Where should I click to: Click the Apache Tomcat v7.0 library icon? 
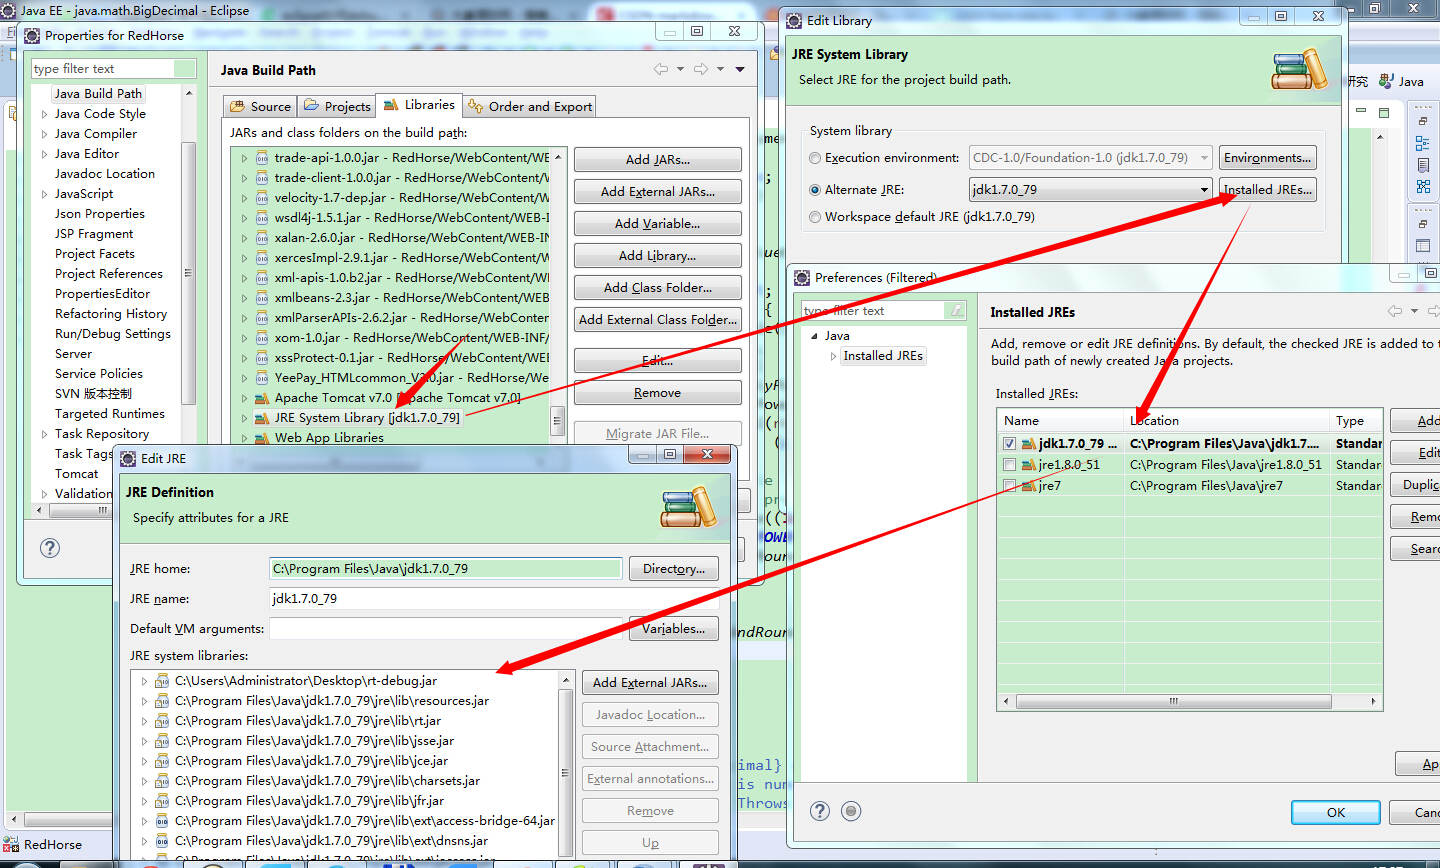tap(262, 398)
